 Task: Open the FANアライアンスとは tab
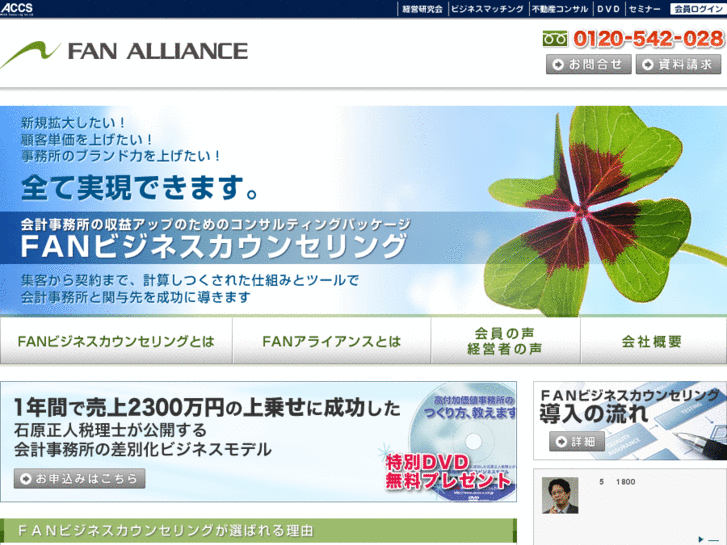pos(332,341)
